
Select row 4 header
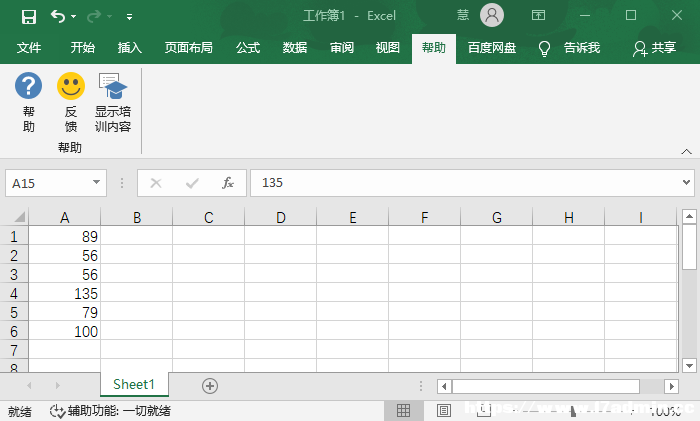coord(14,293)
